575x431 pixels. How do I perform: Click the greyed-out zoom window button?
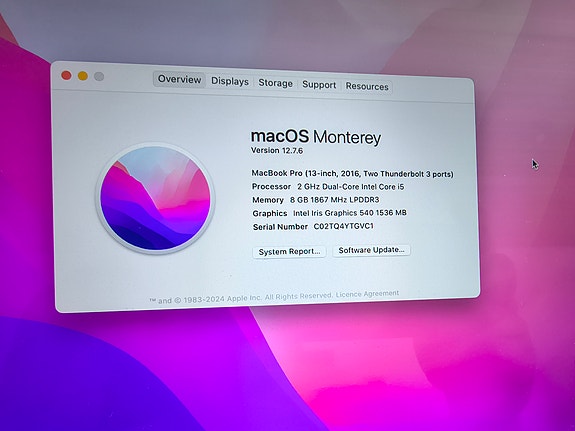coord(99,76)
